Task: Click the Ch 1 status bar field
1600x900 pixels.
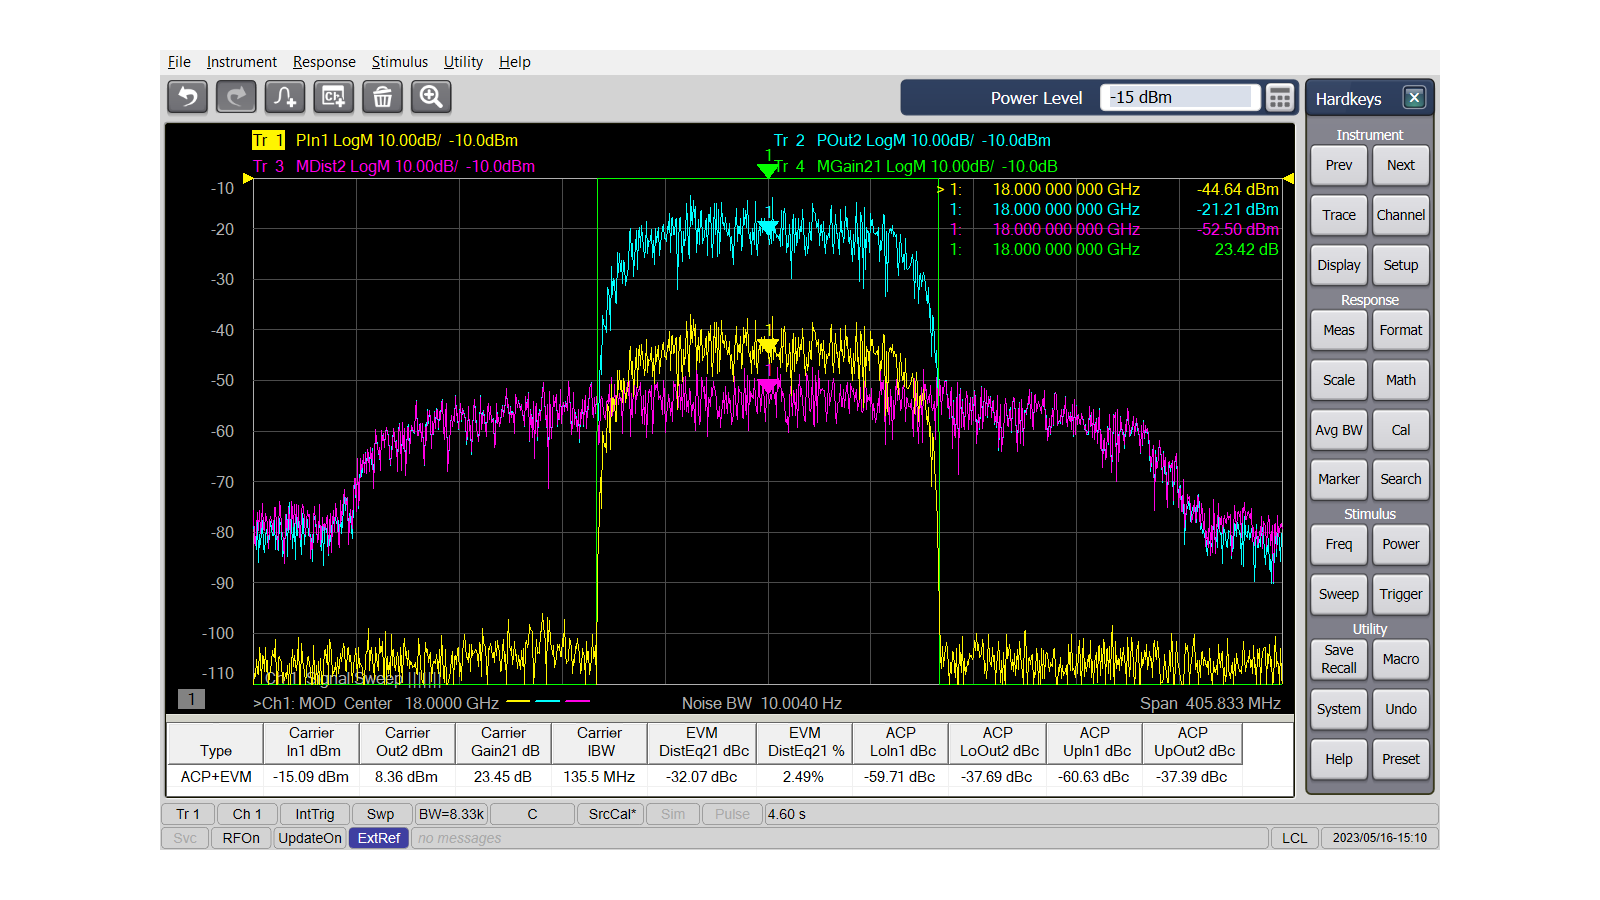Action: (x=247, y=814)
